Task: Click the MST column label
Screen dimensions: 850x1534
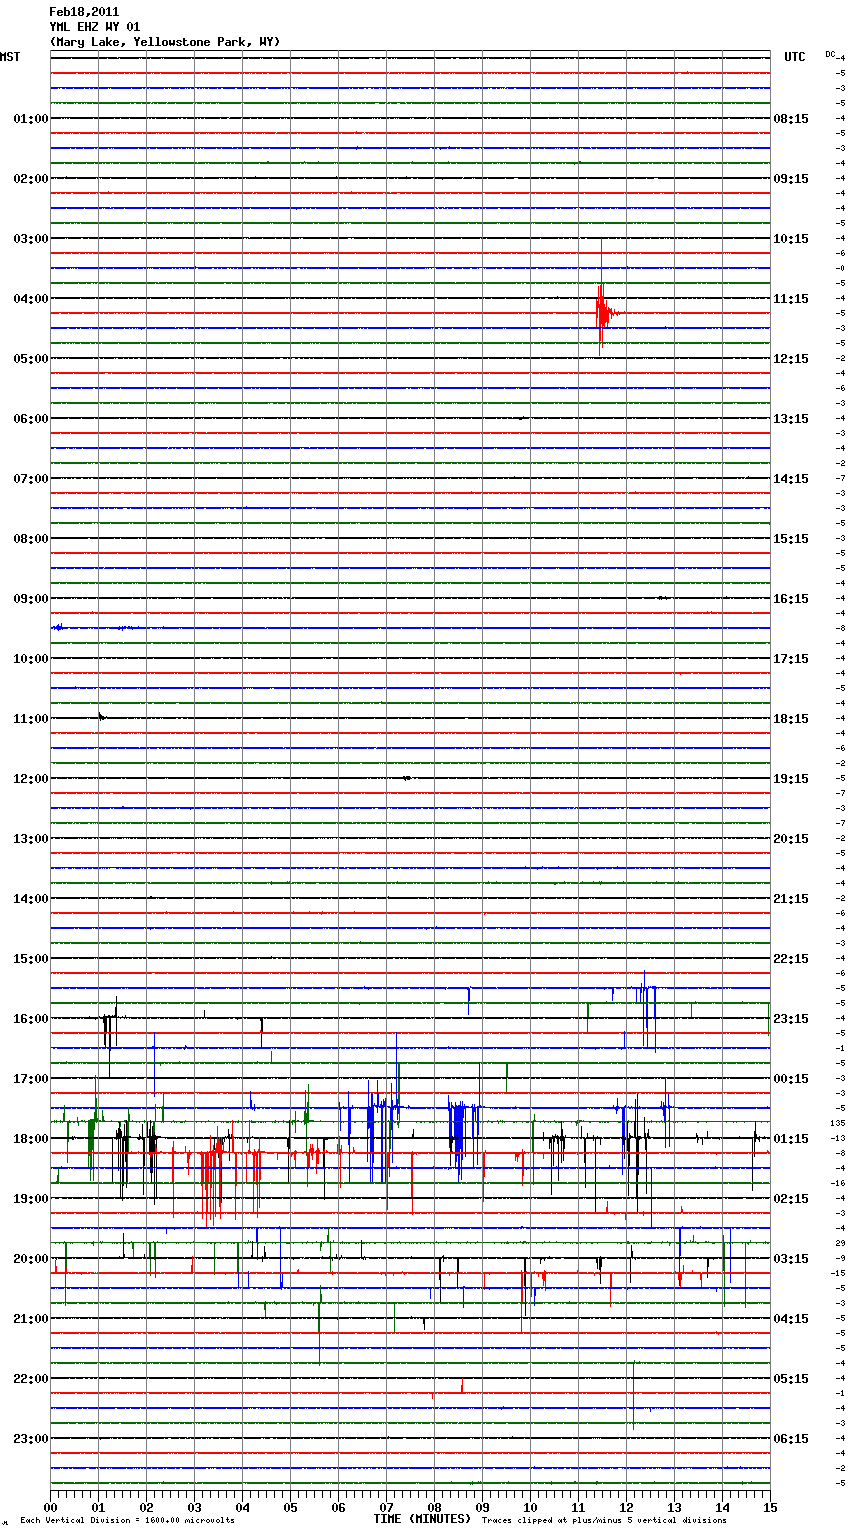Action: pyautogui.click(x=10, y=57)
